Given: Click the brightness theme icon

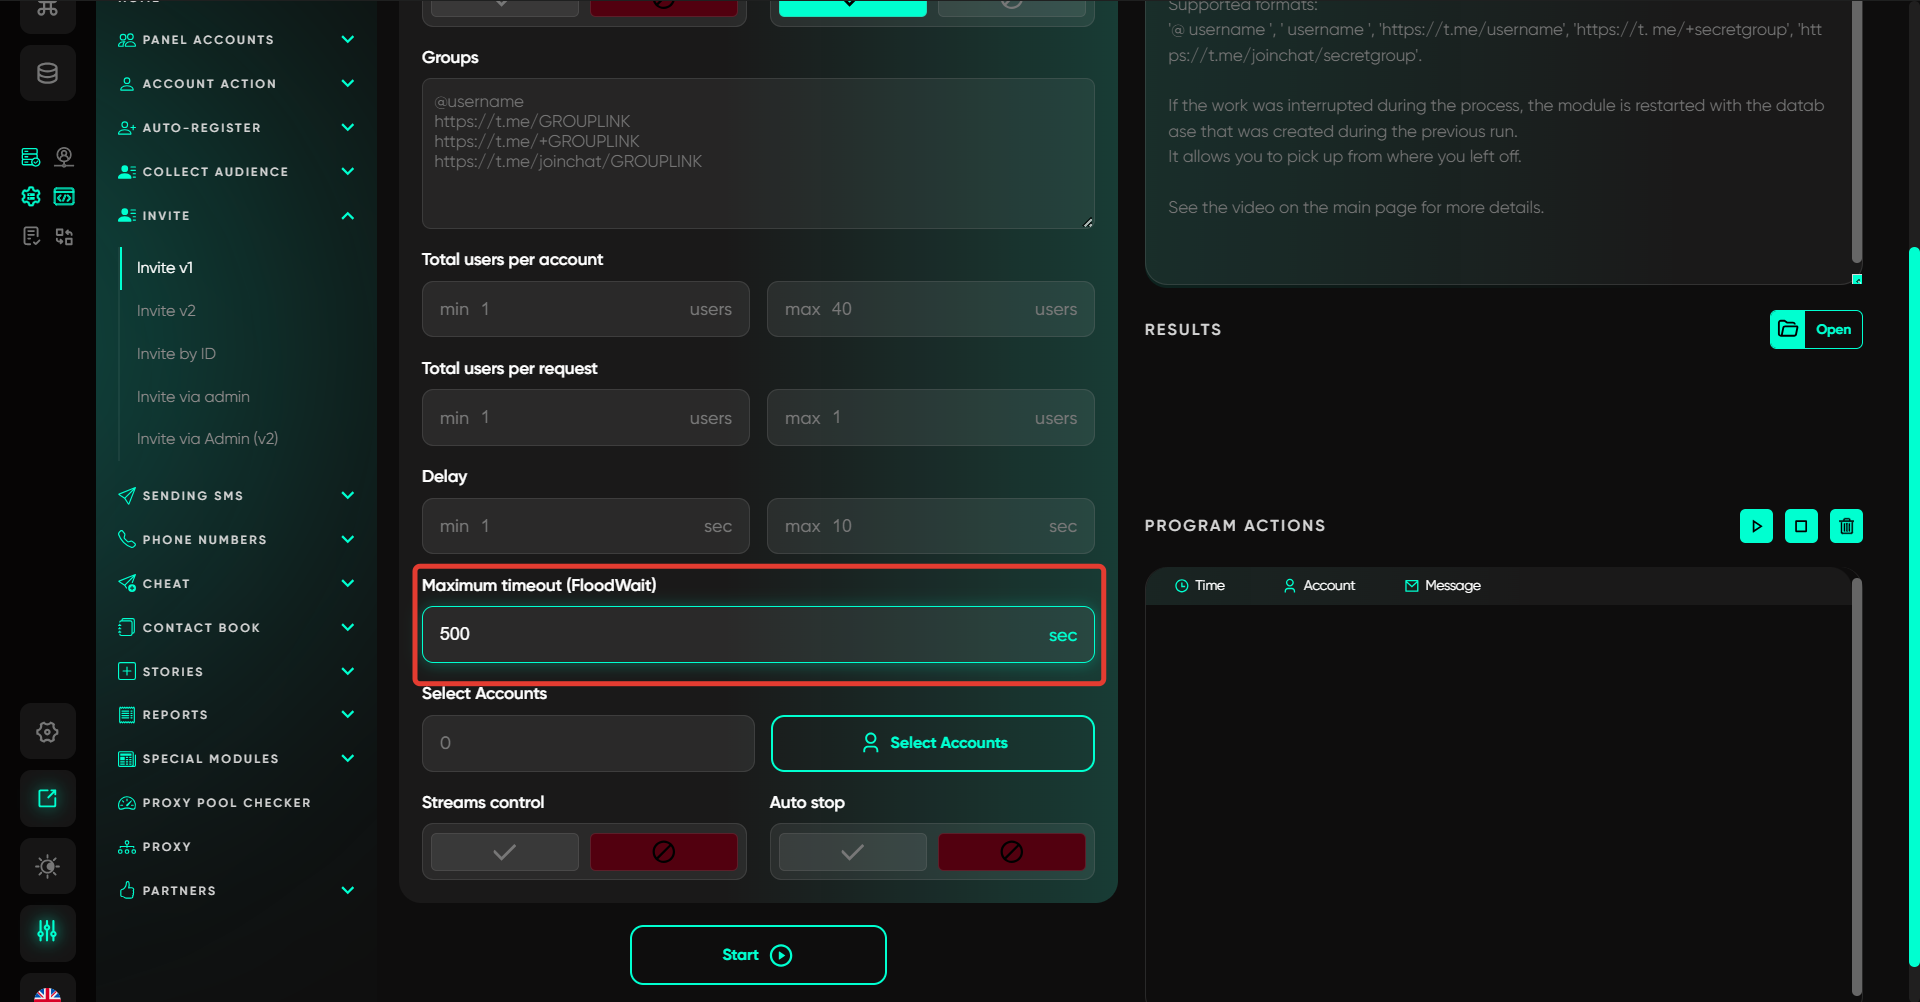Looking at the screenshot, I should point(47,866).
